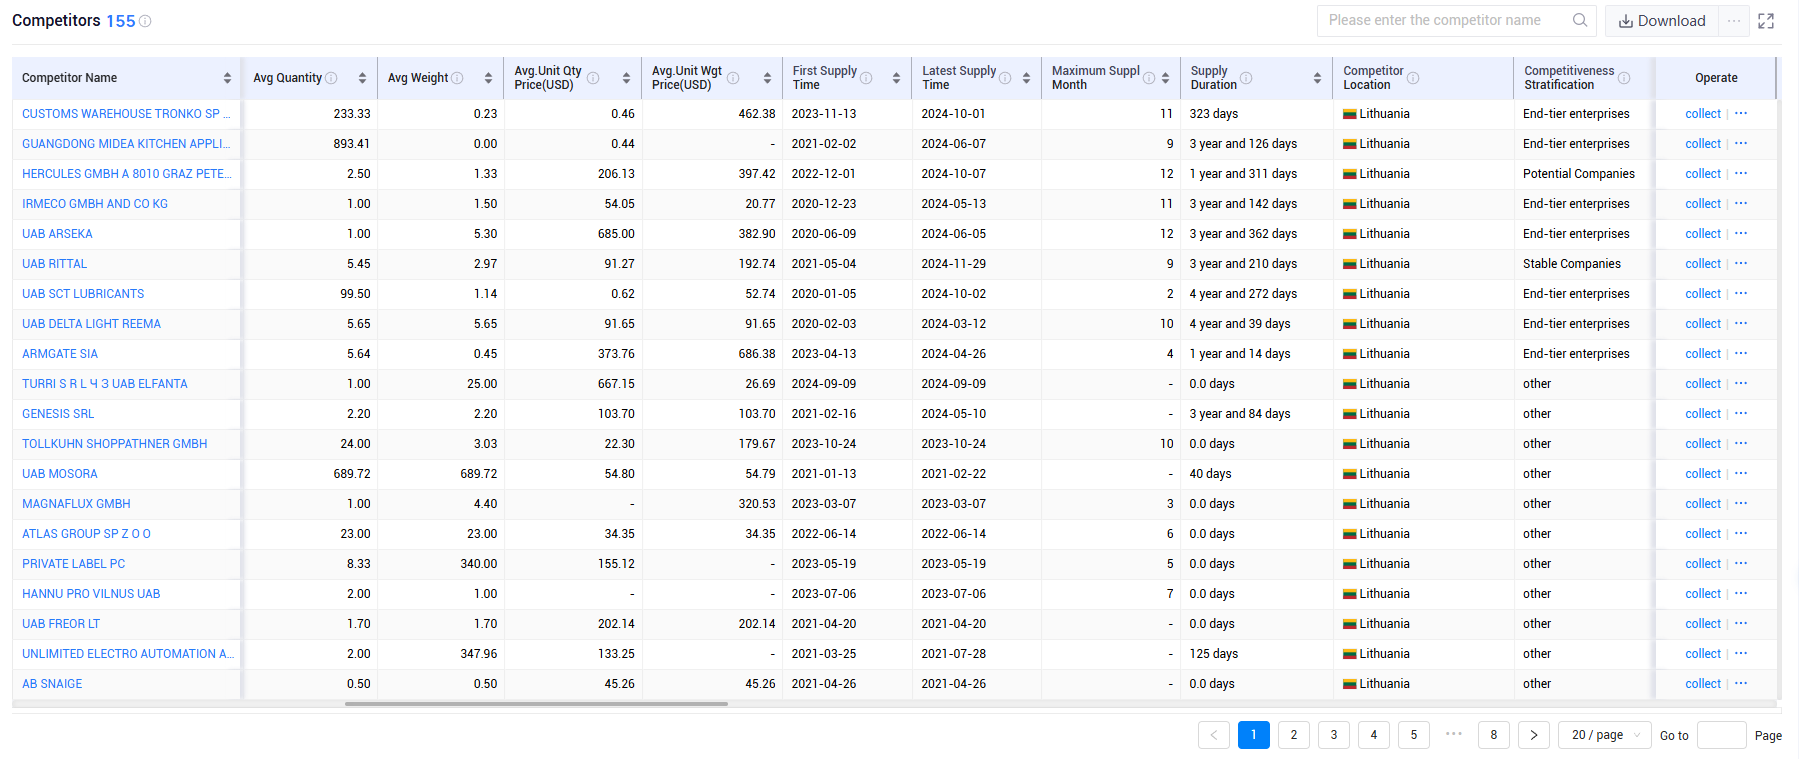Screen dimensions: 1799x759
Task: Click the Avg.Unit Qty Price info icon
Action: 593,78
